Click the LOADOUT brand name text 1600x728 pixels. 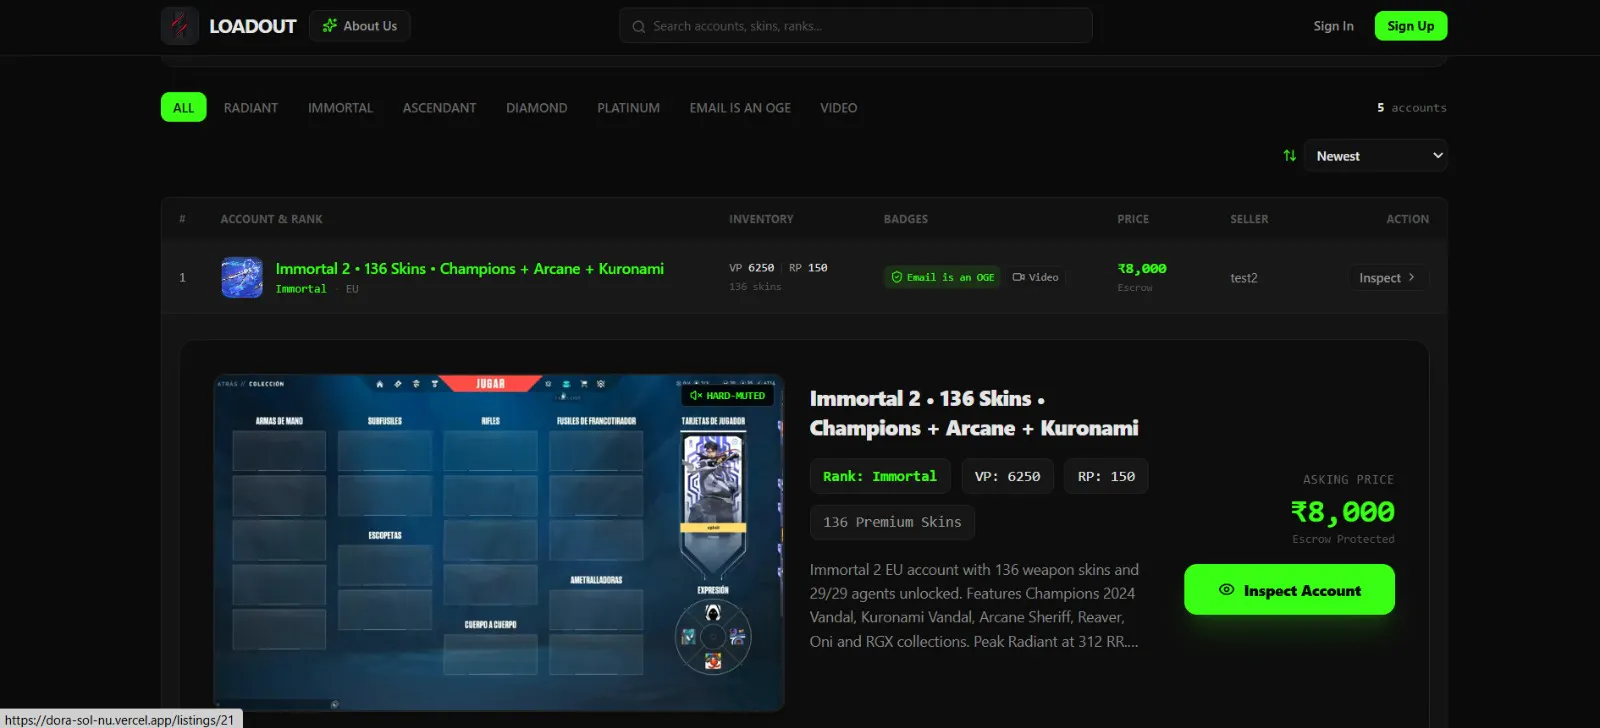[253, 26]
